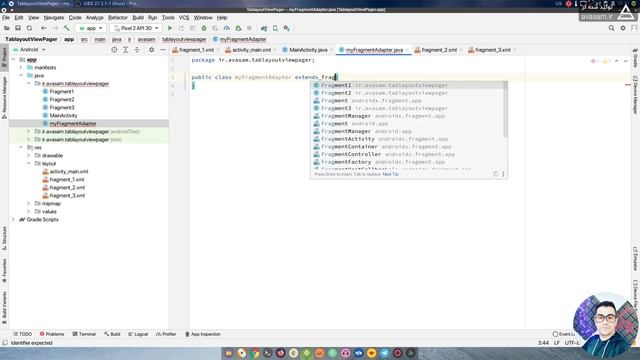Click tablayoutviewpager breadcrumb

point(184,39)
